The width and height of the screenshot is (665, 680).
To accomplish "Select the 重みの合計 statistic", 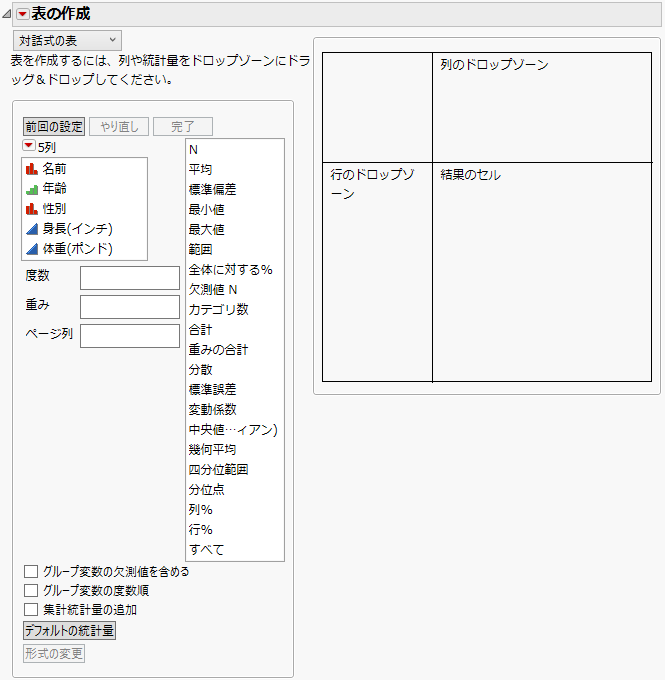I will click(235, 350).
